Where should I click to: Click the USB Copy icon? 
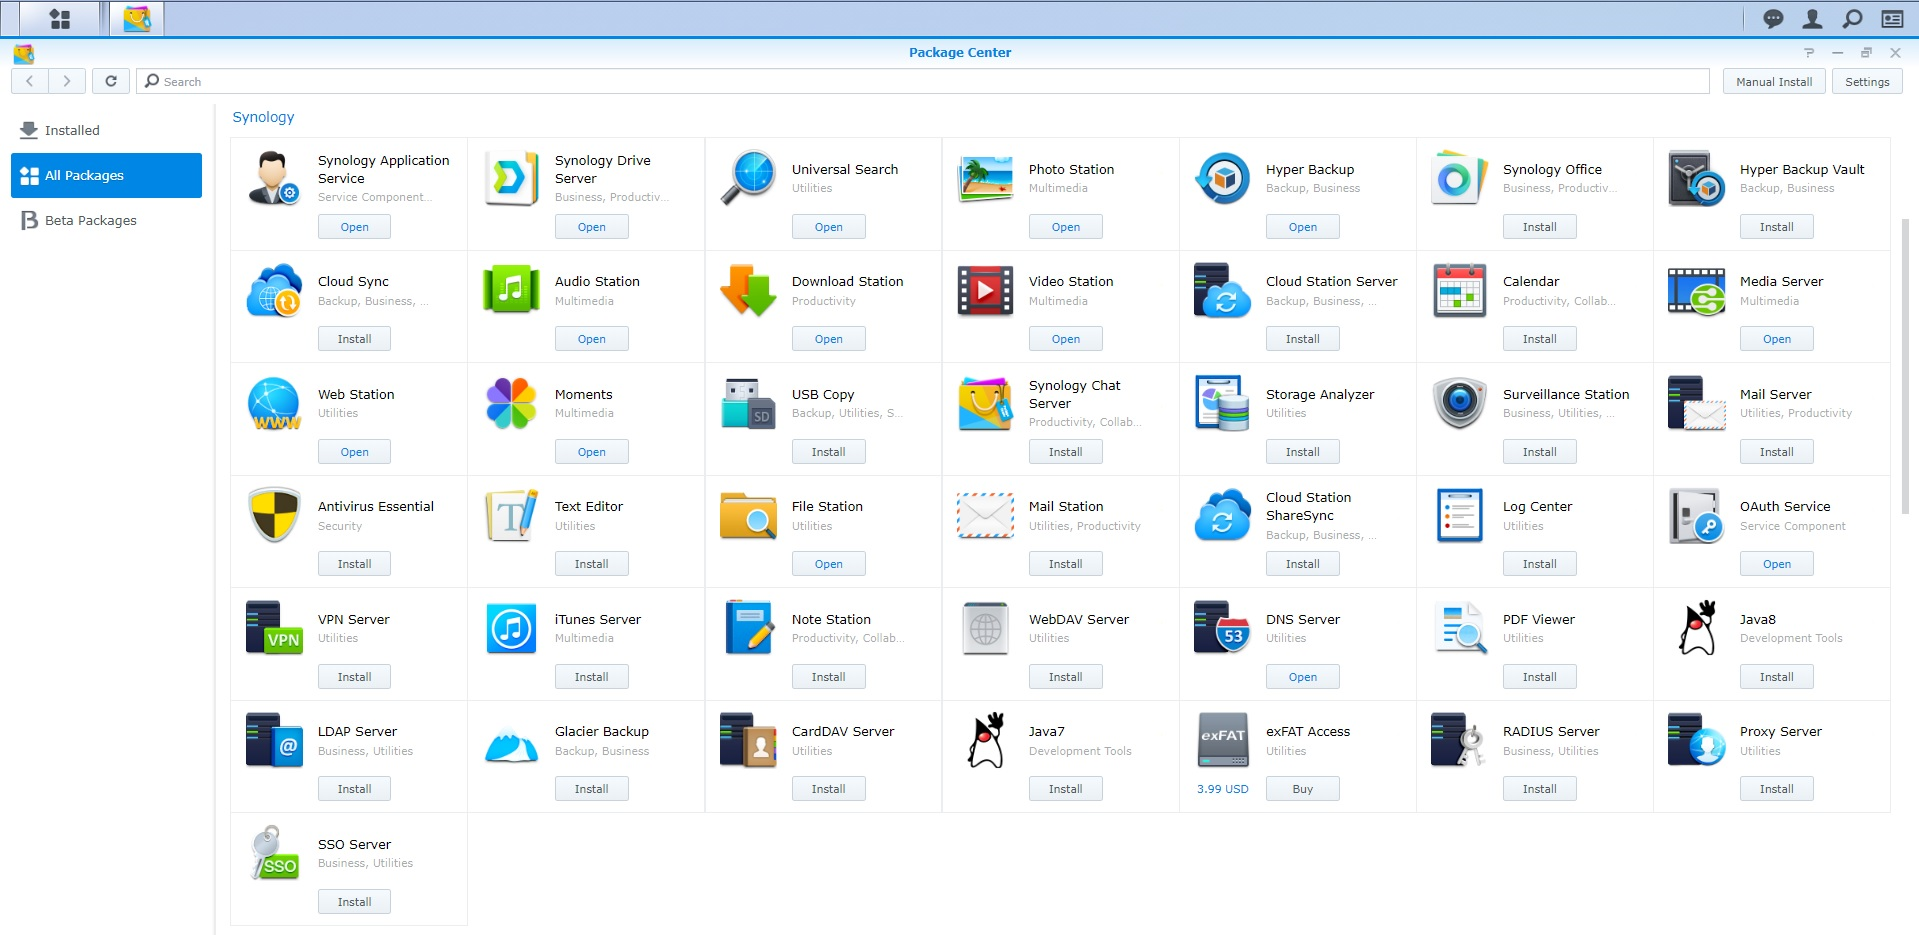click(748, 403)
